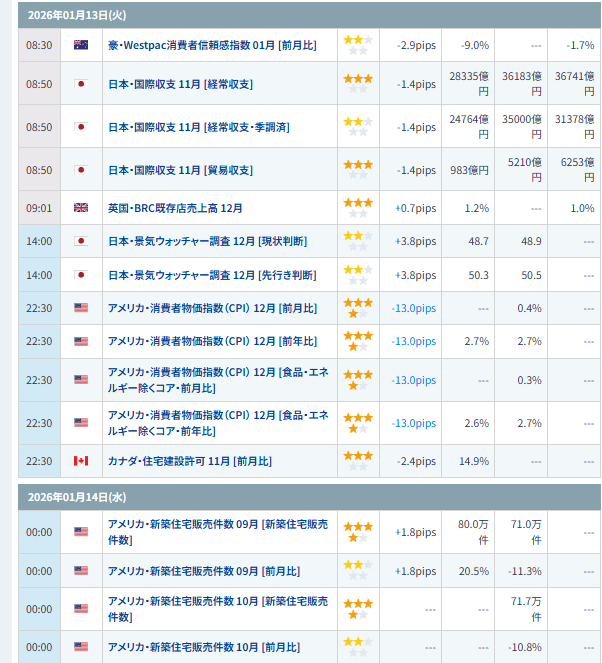
Task: Click the 09:01 time cell
Action: pos(39,208)
